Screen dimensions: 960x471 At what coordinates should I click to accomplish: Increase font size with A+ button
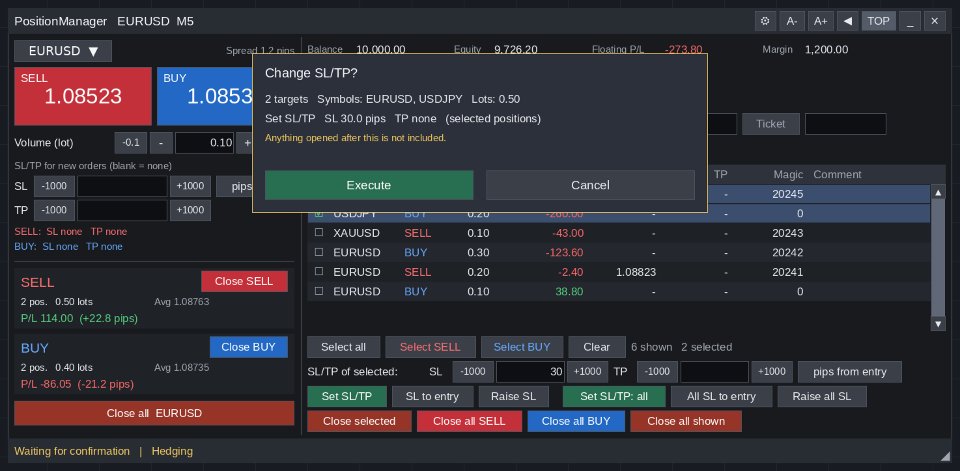click(820, 21)
